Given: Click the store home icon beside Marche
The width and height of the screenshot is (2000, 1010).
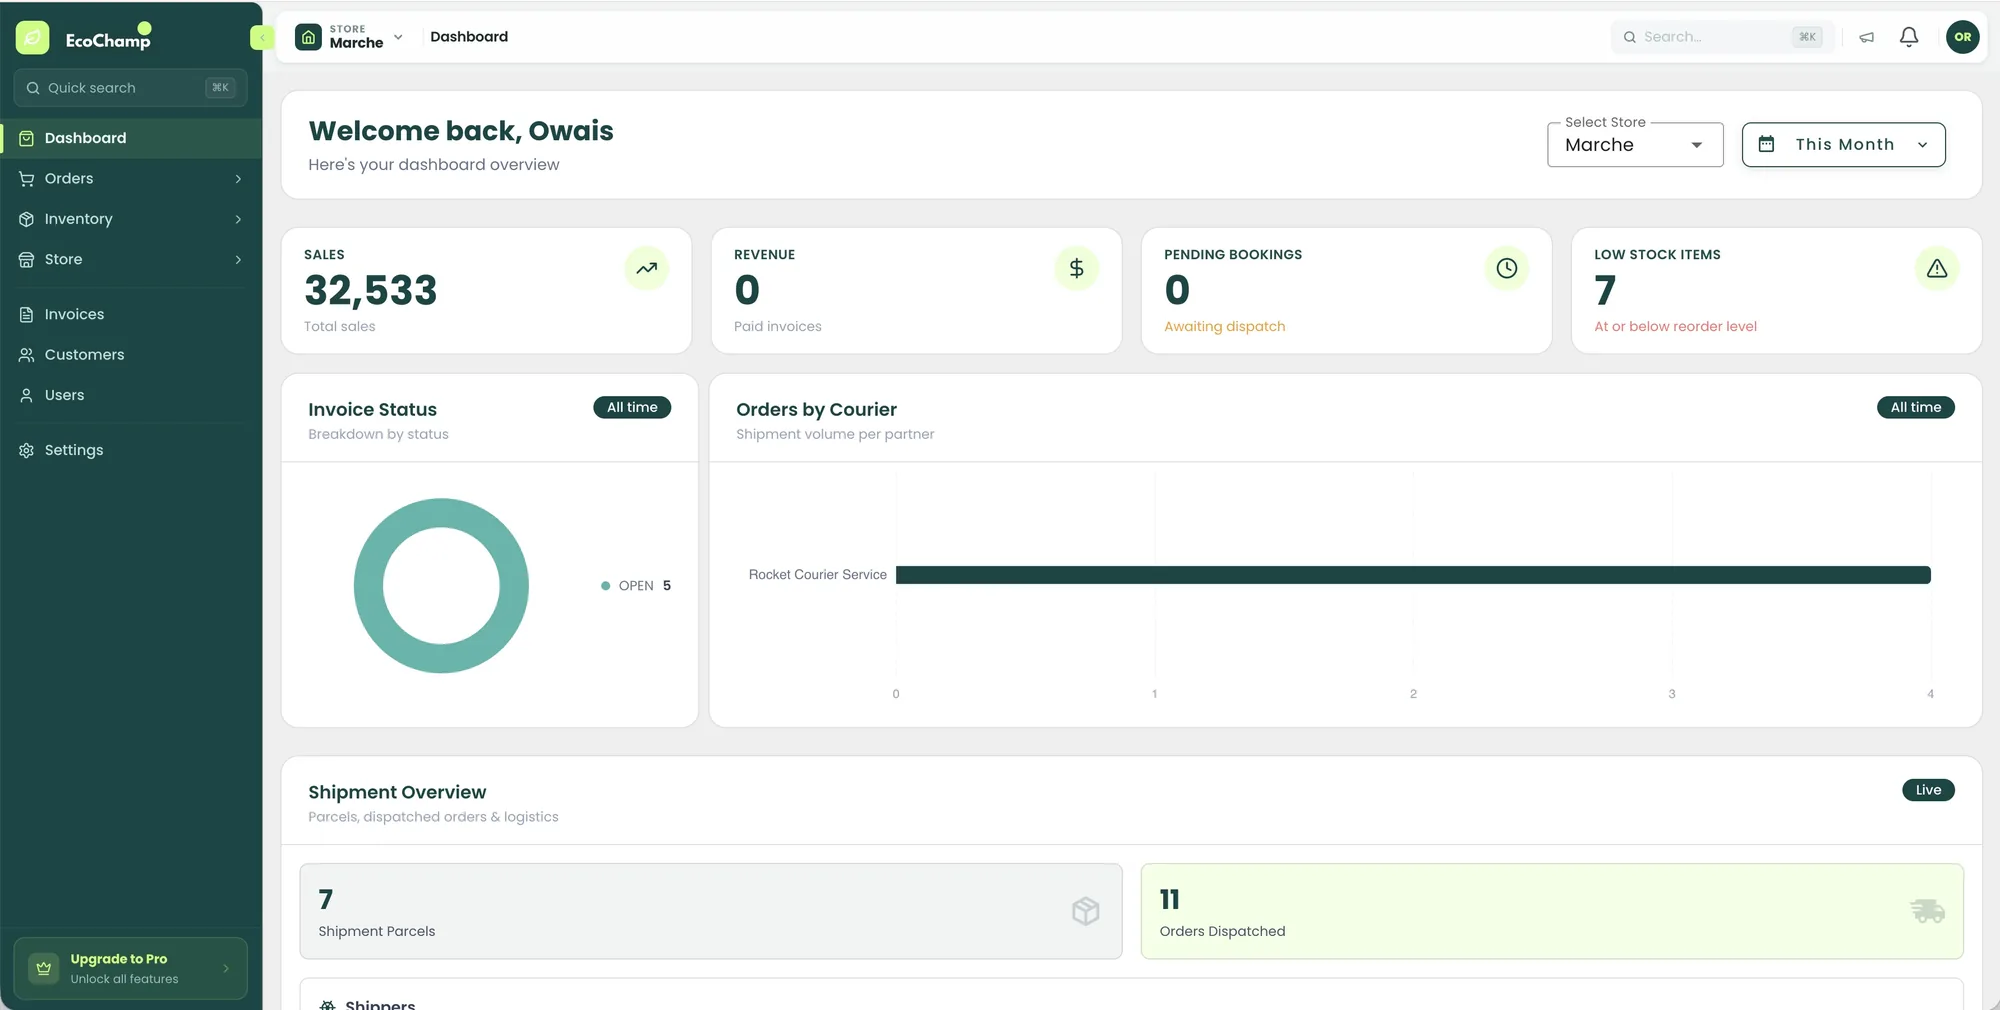Looking at the screenshot, I should coord(308,37).
